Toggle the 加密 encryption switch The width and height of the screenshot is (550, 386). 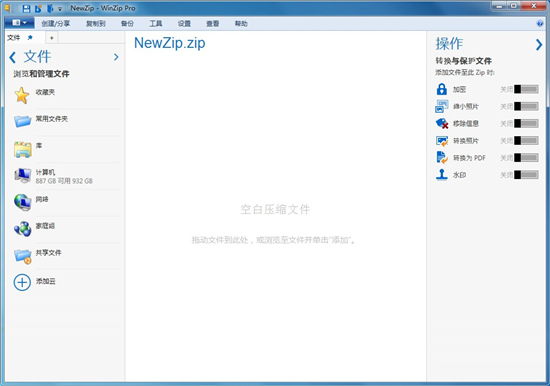(526, 89)
